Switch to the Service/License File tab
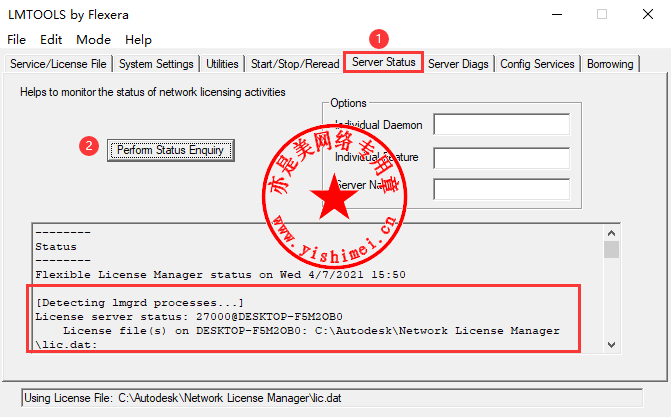 tap(58, 64)
